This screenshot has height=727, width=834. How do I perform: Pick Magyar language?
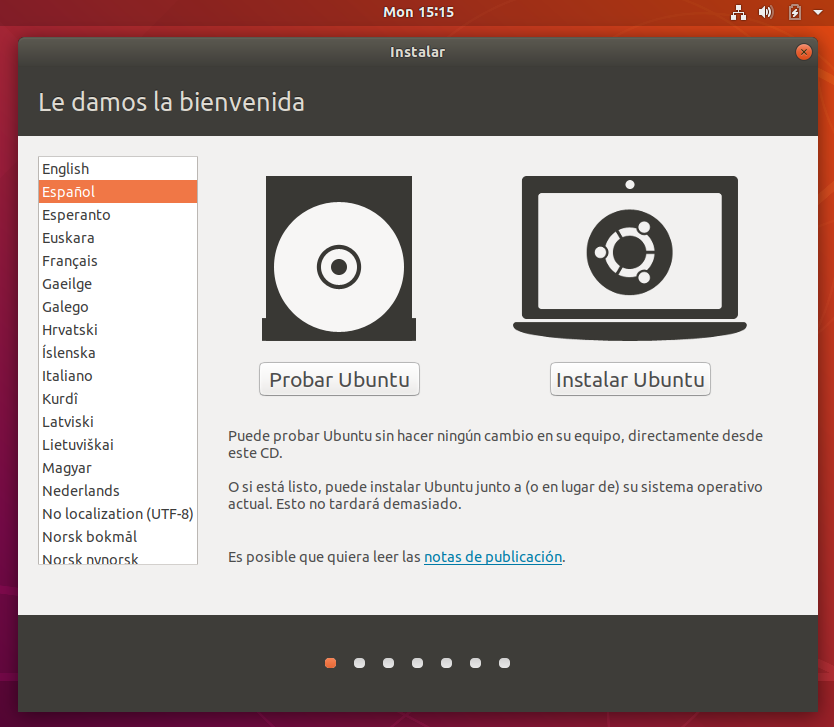pos(118,467)
